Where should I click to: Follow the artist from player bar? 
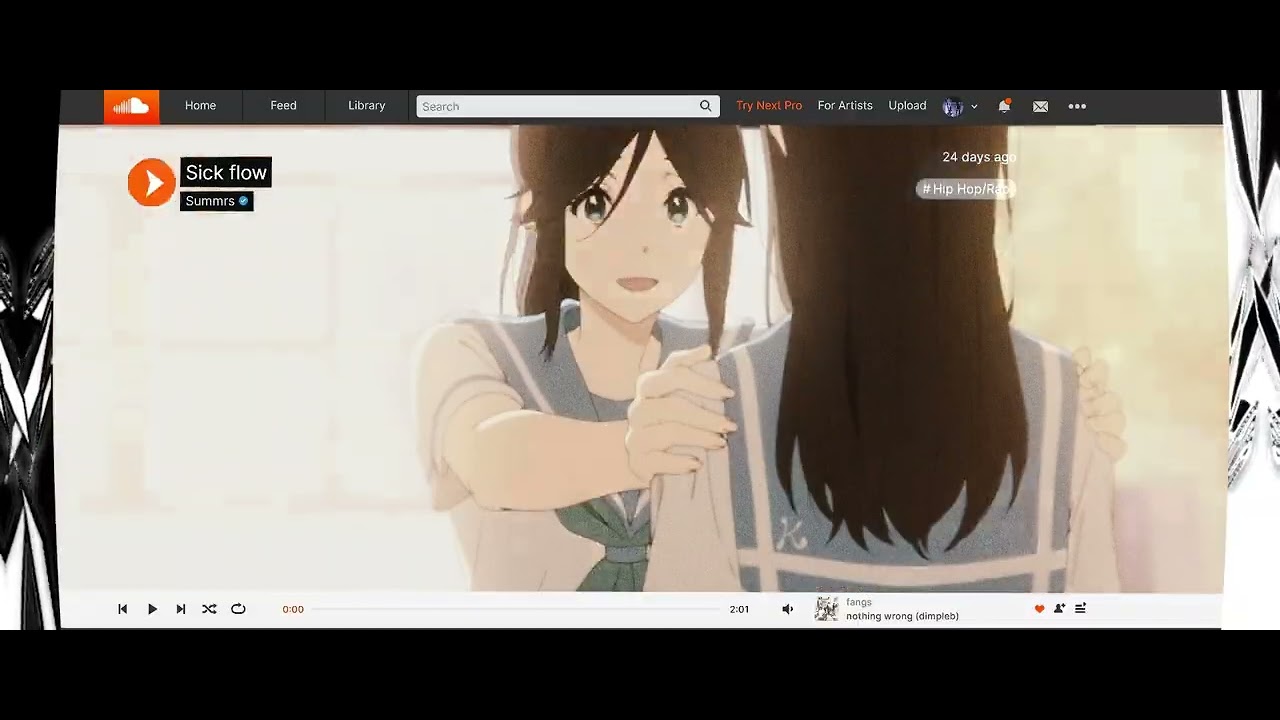tap(1059, 609)
